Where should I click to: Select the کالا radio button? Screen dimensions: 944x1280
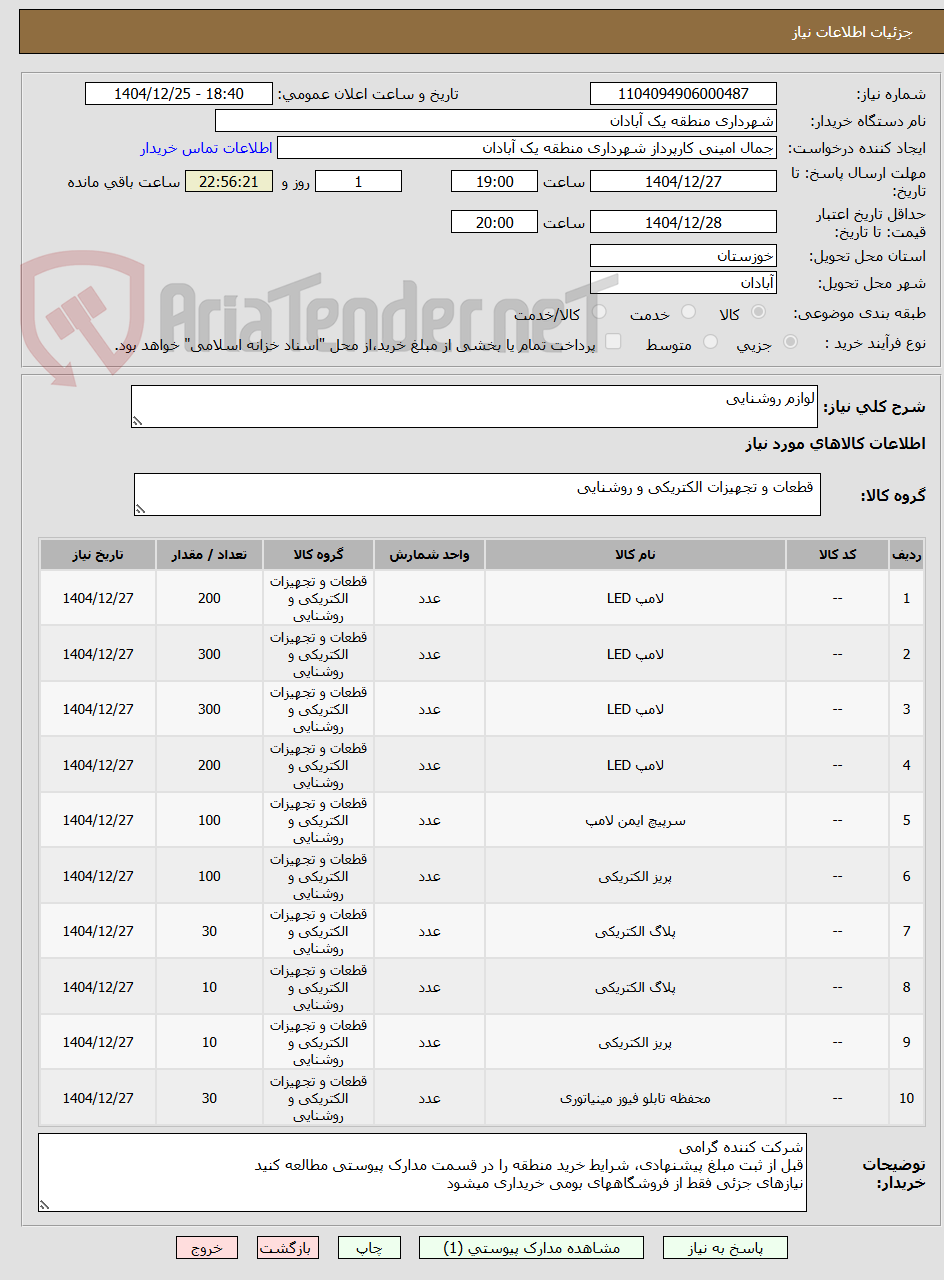pyautogui.click(x=758, y=313)
